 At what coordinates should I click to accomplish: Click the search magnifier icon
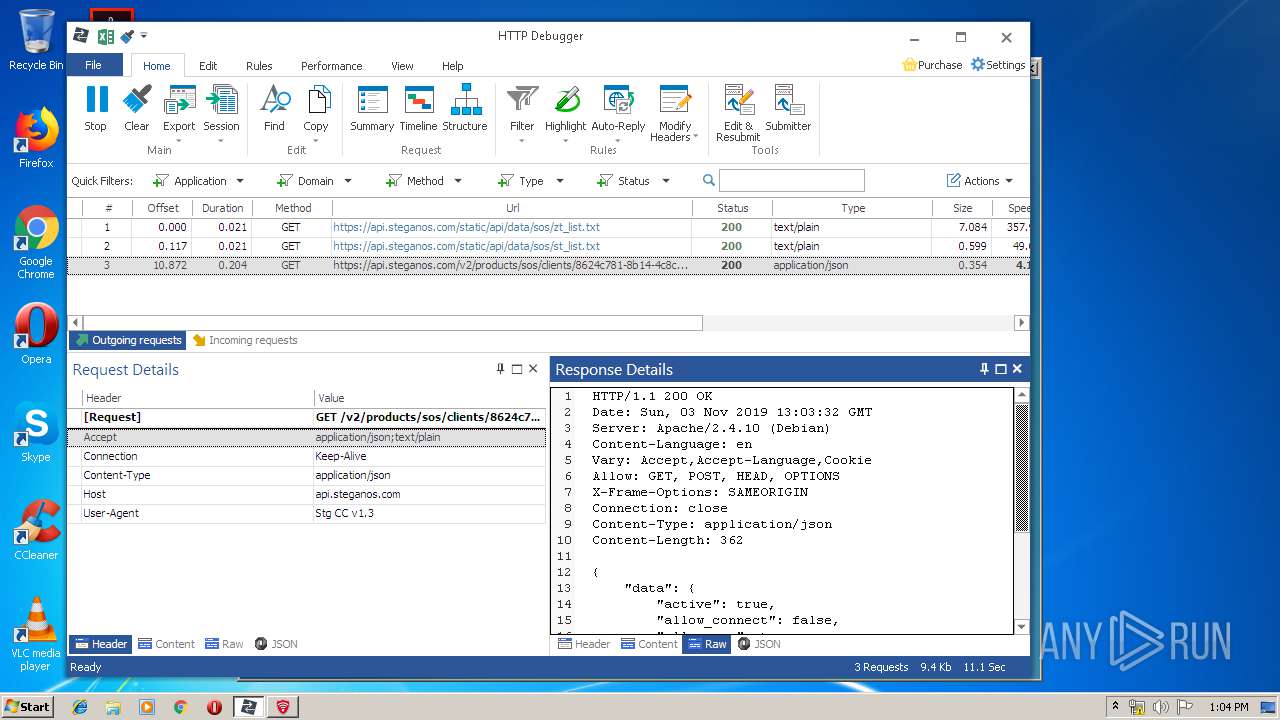(x=709, y=181)
